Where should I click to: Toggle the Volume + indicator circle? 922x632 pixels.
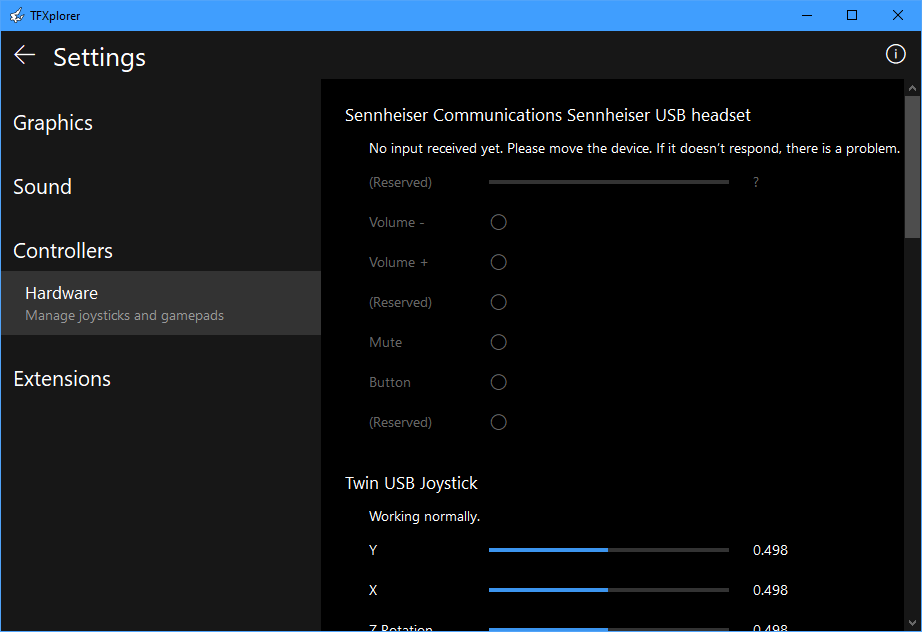pos(498,262)
